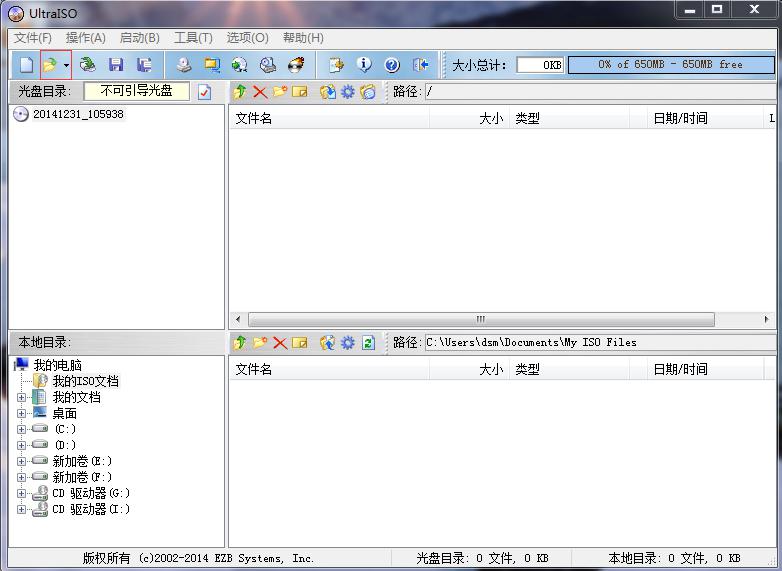The width and height of the screenshot is (782, 571).
Task: Expand the CD 驱动器 (I:) node
Action: tap(21, 509)
